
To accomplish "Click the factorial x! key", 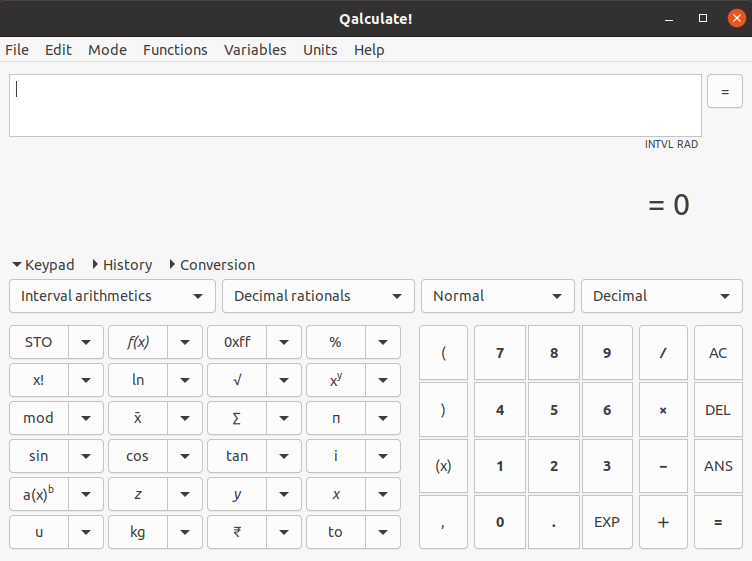I will 38,380.
